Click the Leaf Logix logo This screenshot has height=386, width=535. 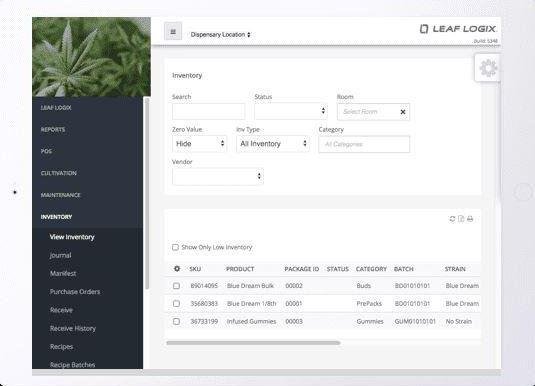[458, 29]
